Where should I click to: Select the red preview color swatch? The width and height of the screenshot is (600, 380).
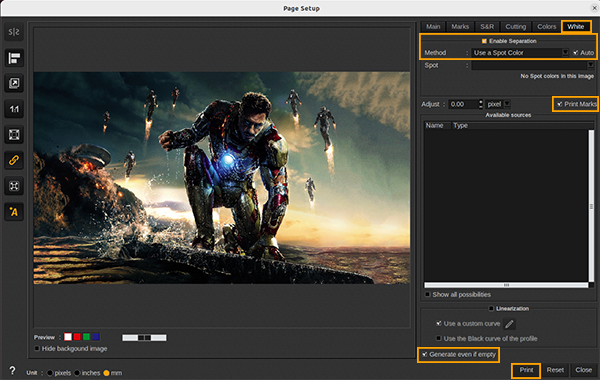click(77, 337)
